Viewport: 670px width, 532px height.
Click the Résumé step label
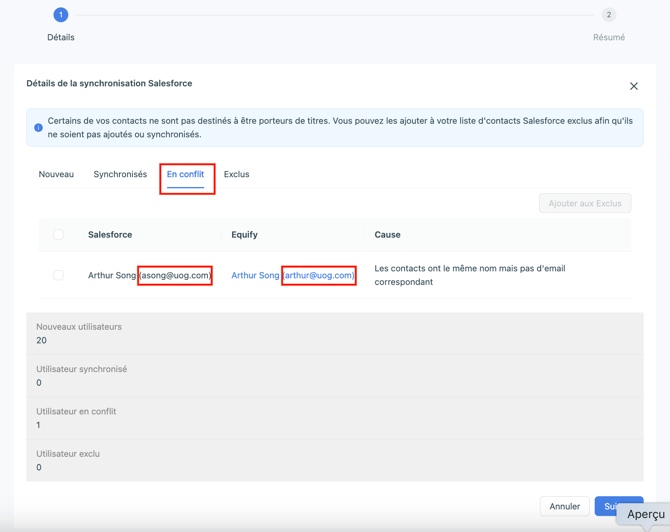tap(608, 37)
